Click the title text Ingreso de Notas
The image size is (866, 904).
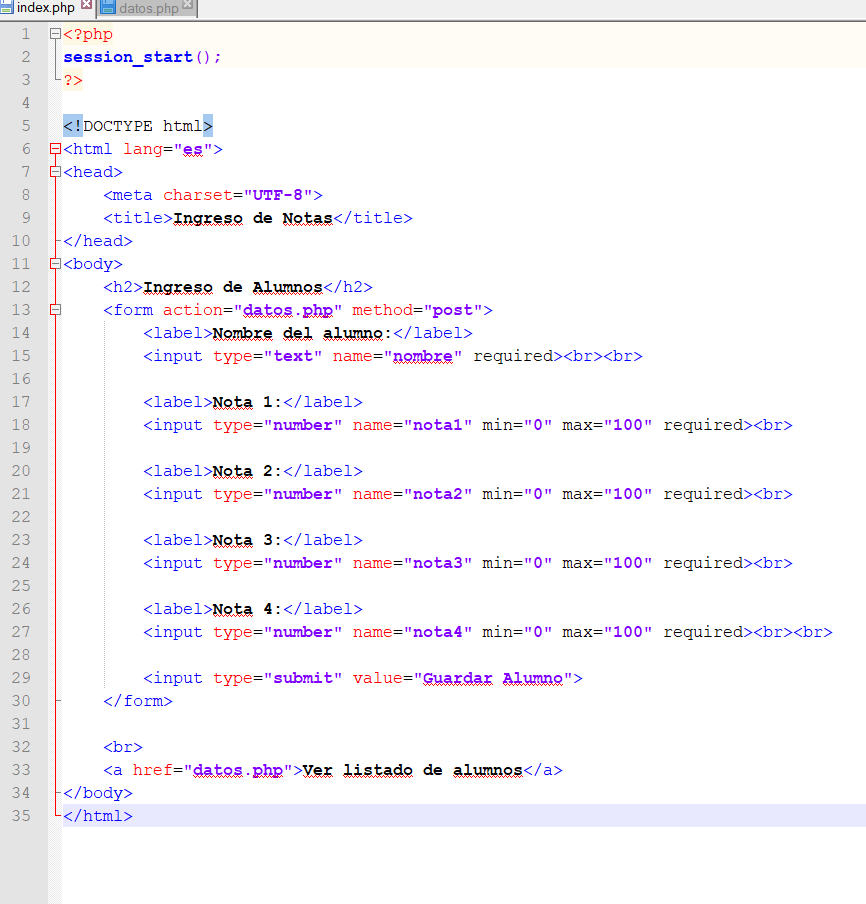pyautogui.click(x=252, y=218)
